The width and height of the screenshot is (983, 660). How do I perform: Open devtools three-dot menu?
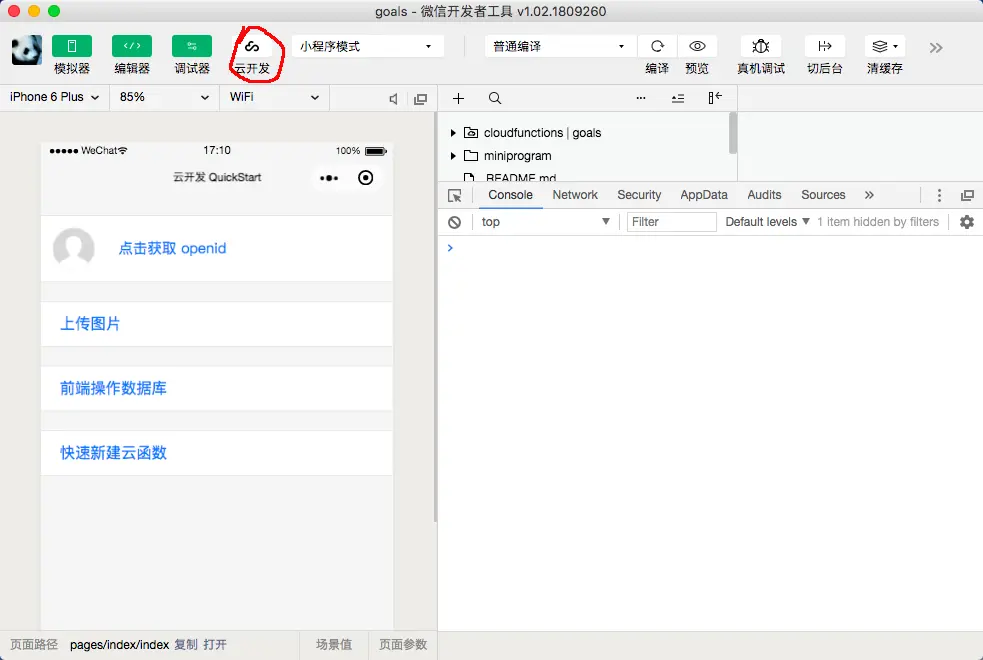pos(939,196)
